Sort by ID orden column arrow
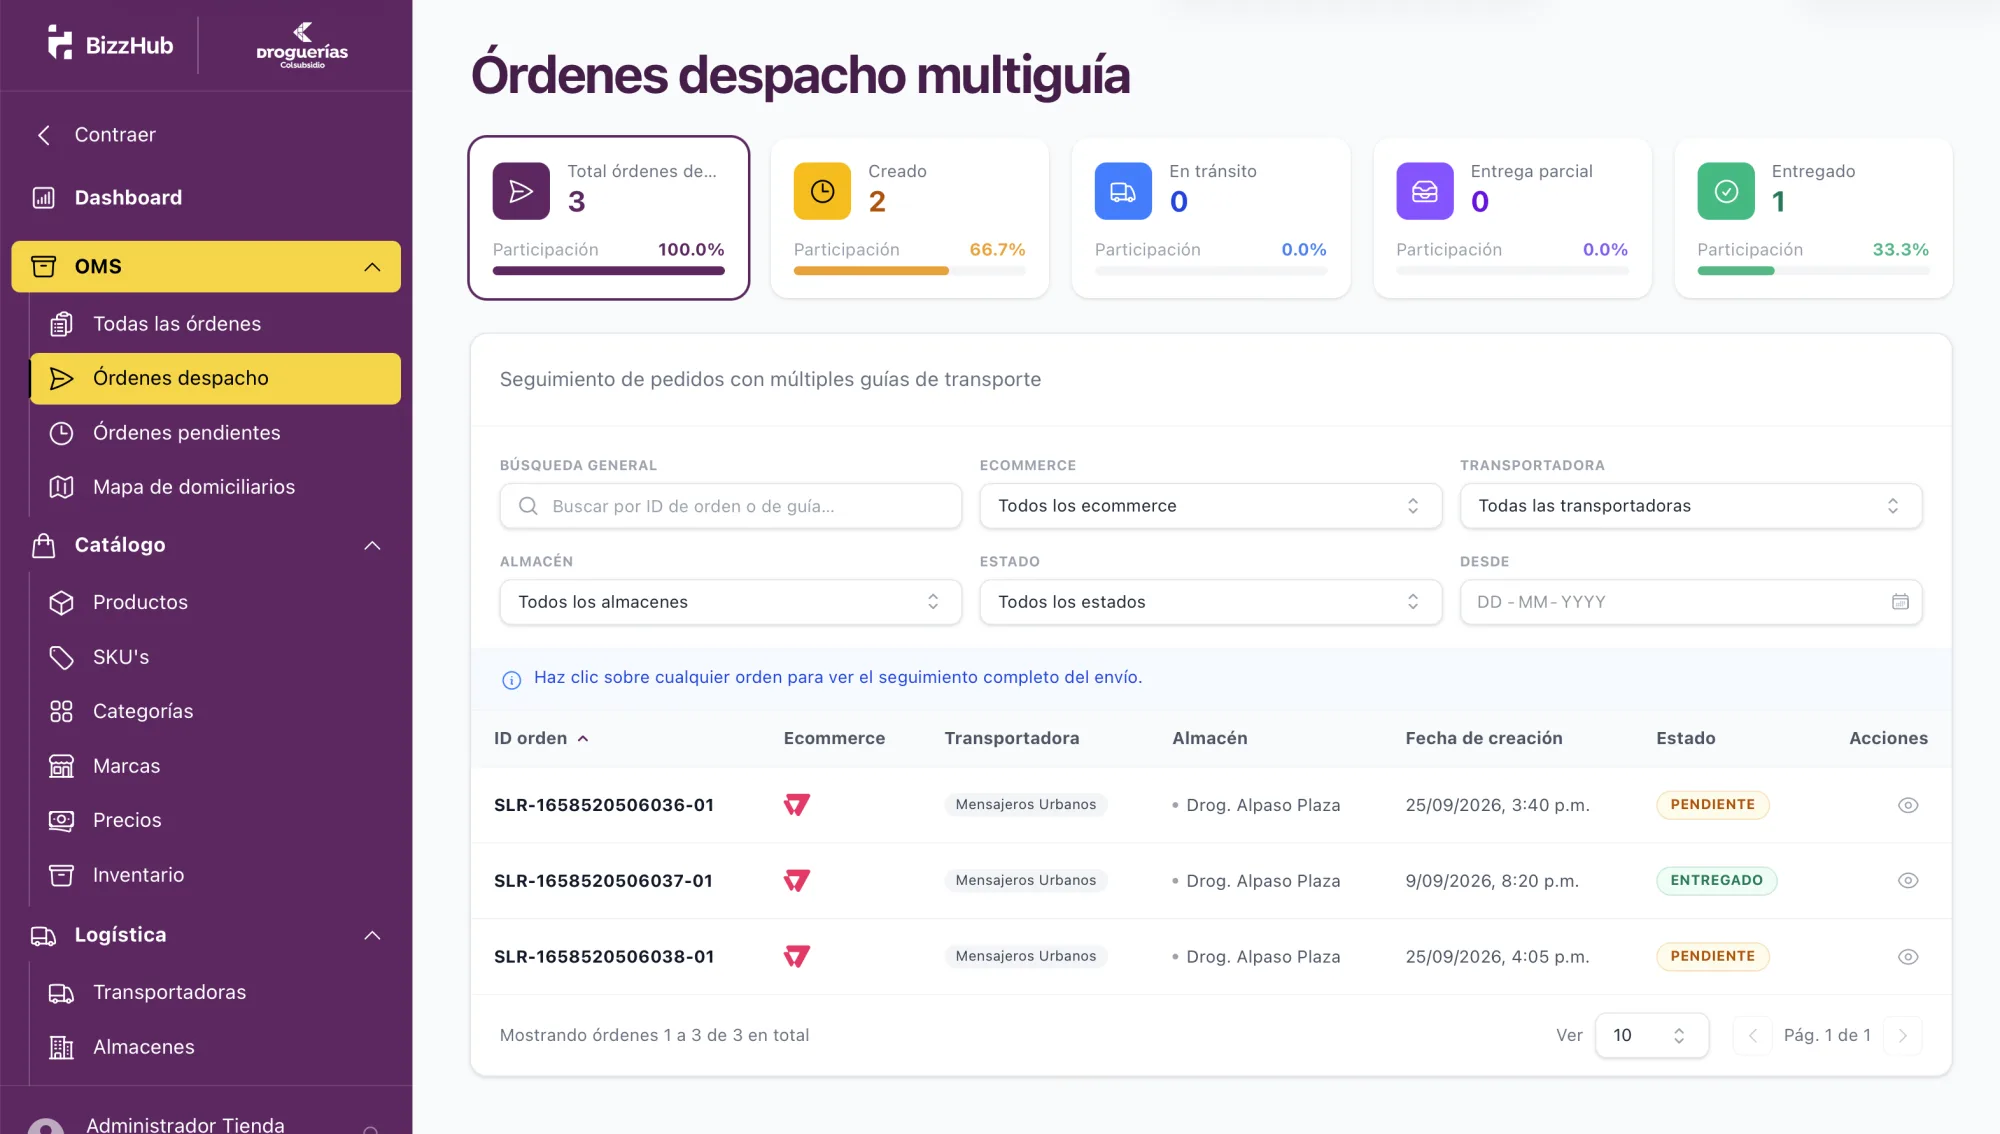Image resolution: width=2000 pixels, height=1134 pixels. point(583,739)
